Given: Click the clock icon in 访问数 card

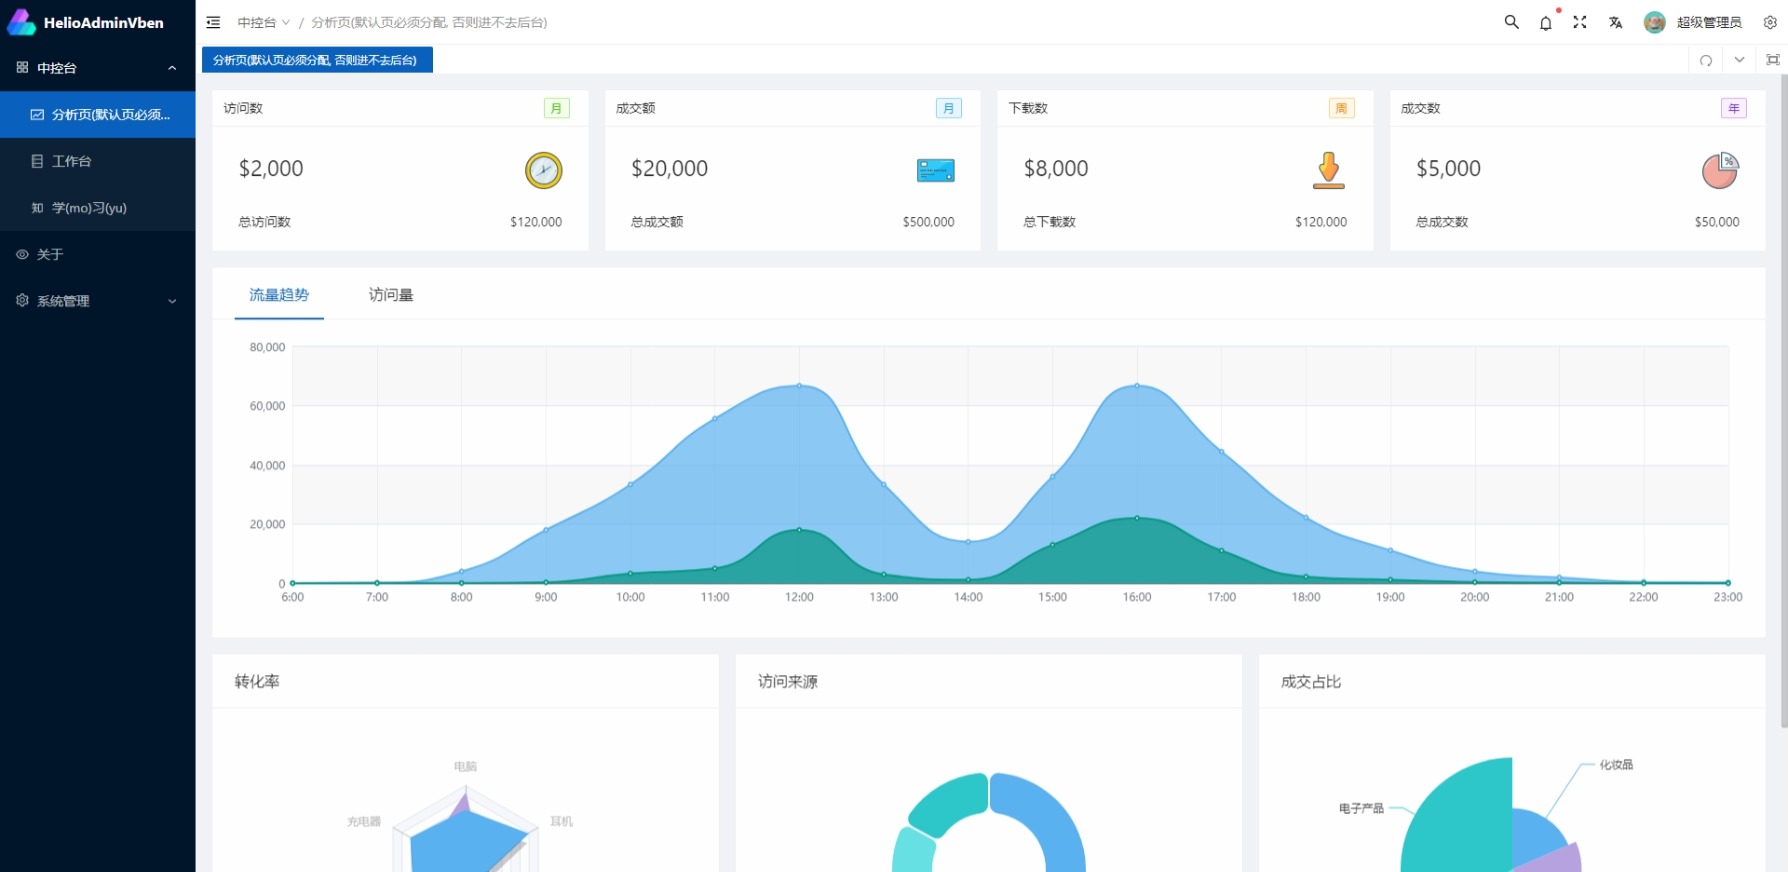Looking at the screenshot, I should 544,170.
